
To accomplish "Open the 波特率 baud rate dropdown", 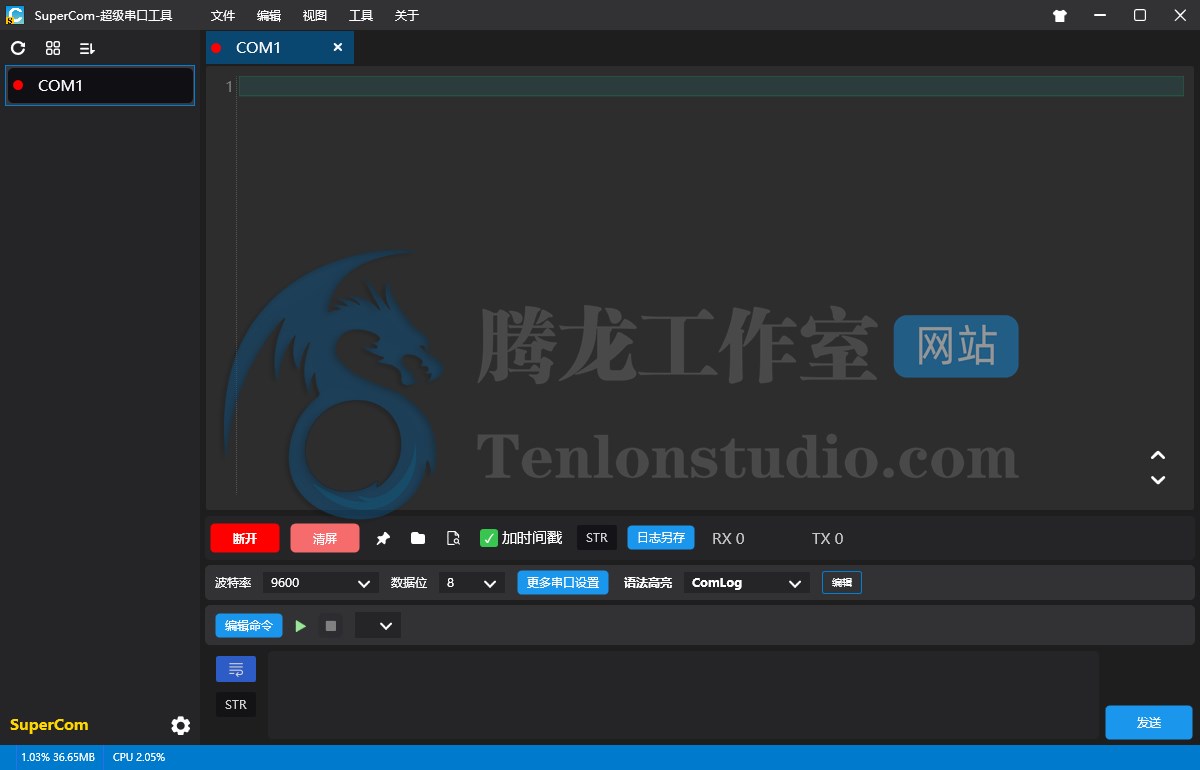I will [x=321, y=583].
